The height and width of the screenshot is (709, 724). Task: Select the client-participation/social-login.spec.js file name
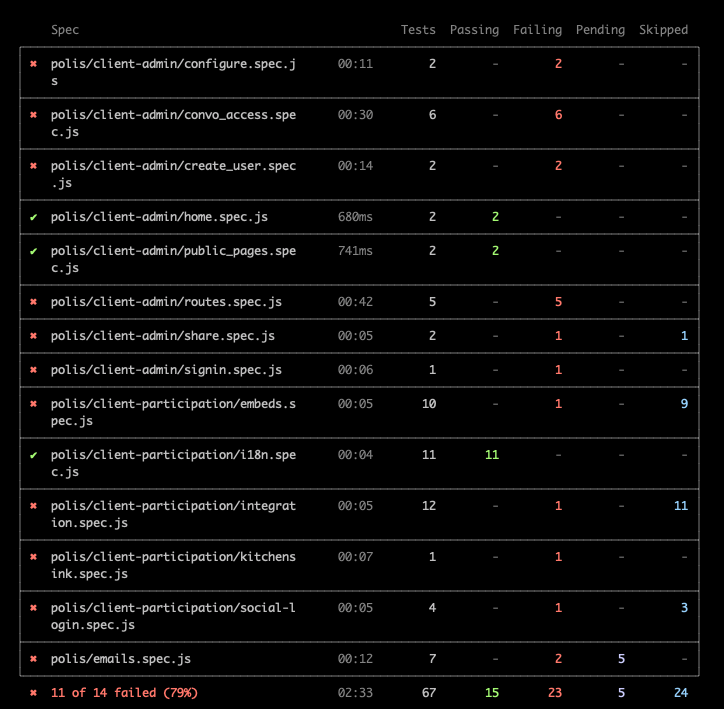click(x=174, y=616)
